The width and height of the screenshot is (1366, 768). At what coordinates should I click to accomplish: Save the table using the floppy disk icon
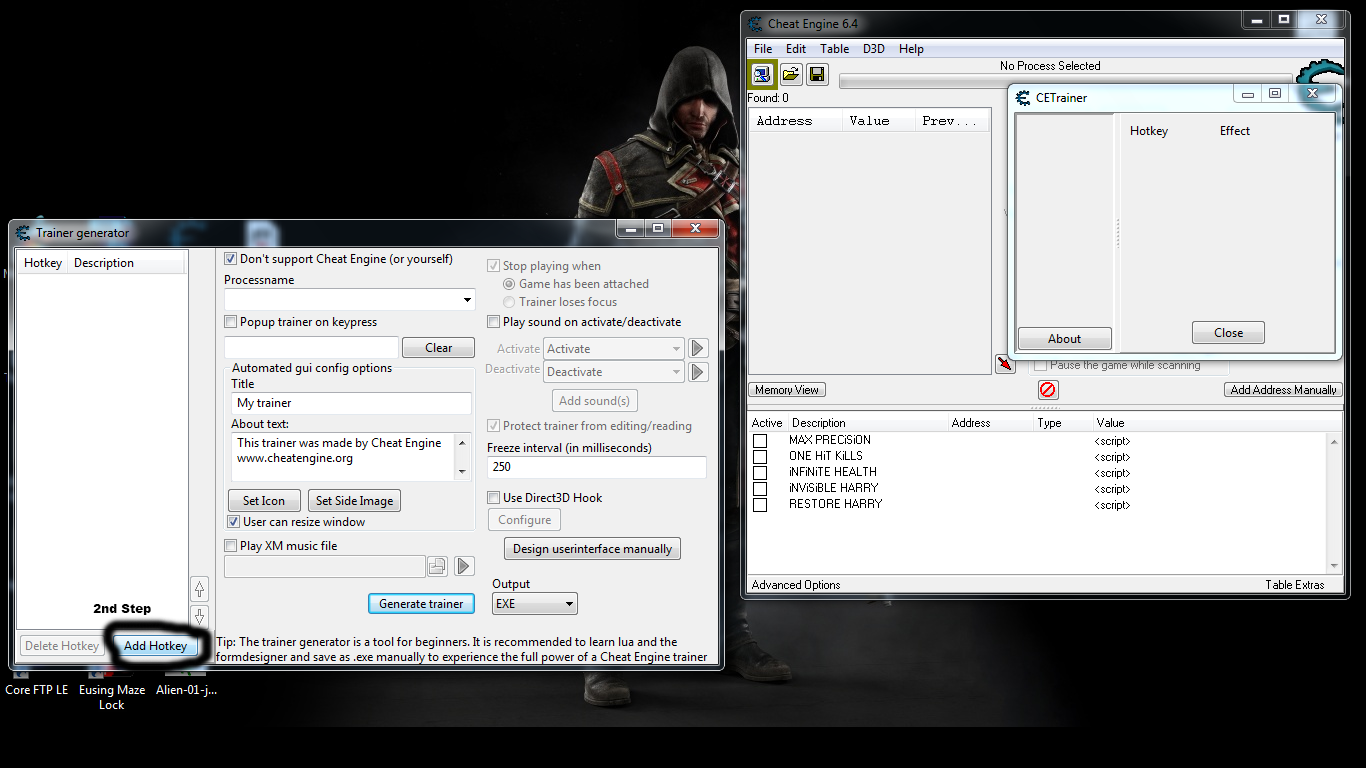click(817, 74)
